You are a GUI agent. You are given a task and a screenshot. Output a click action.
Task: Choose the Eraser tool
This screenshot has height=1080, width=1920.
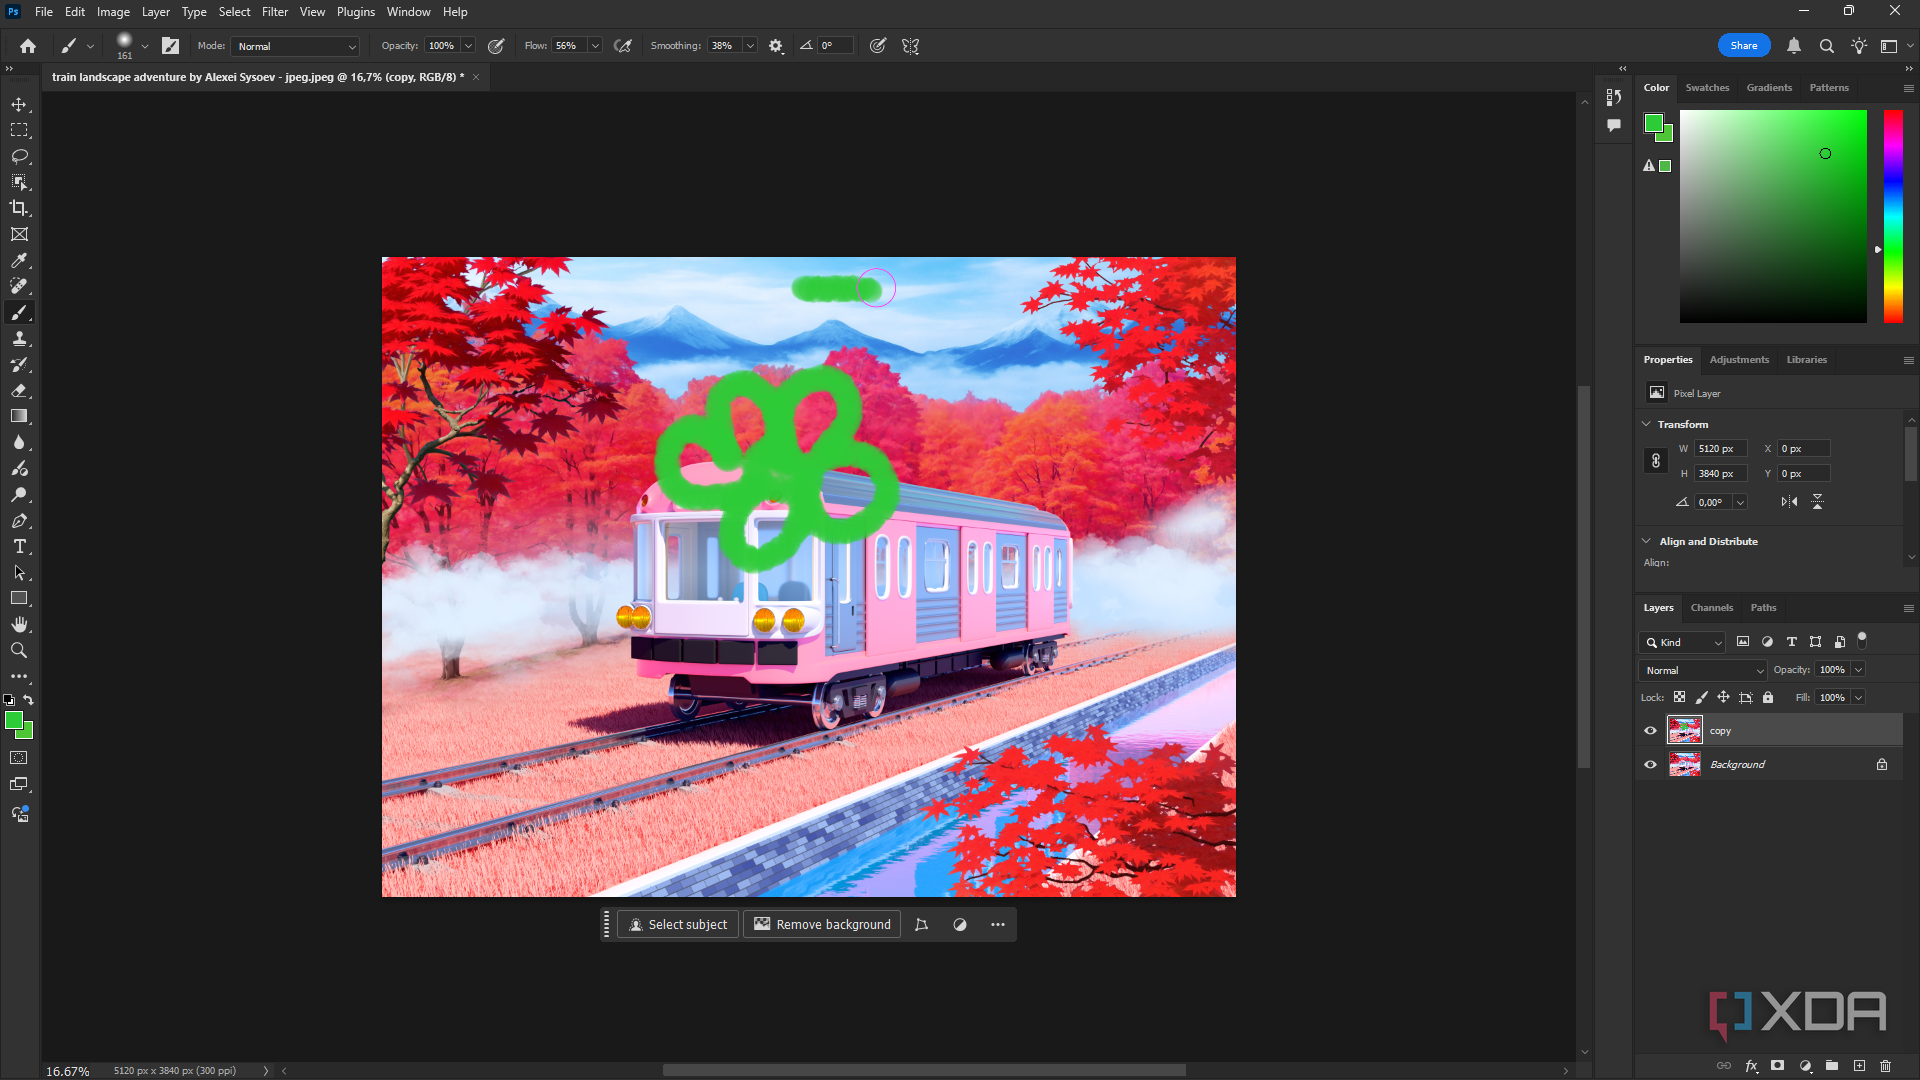(19, 391)
